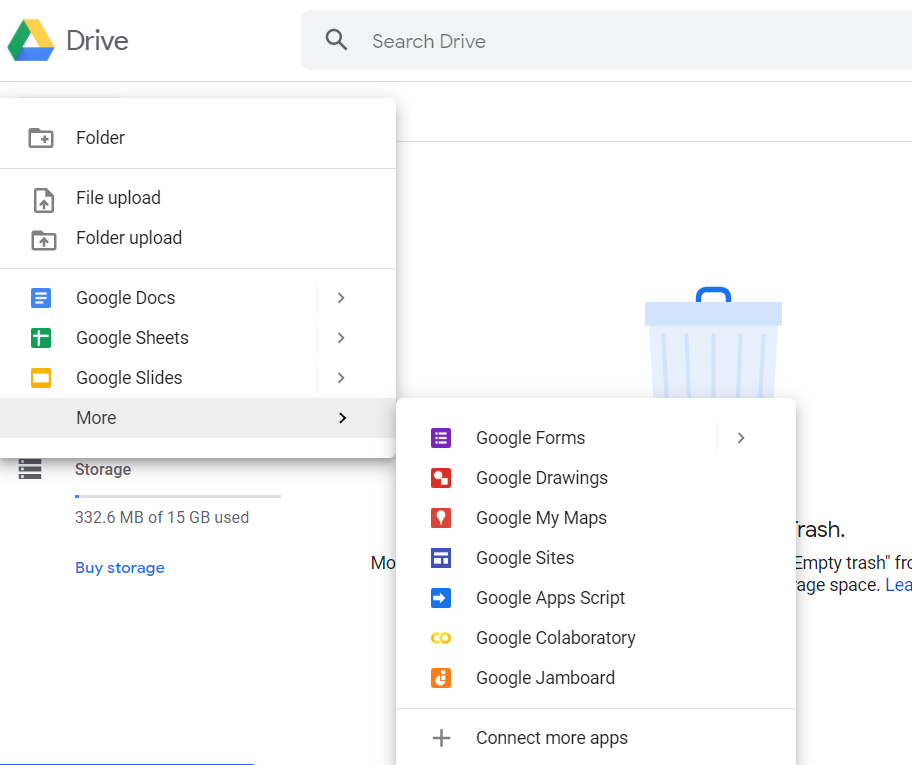This screenshot has height=765, width=912.
Task: Select Google Apps Script from submenu
Action: pyautogui.click(x=596, y=598)
